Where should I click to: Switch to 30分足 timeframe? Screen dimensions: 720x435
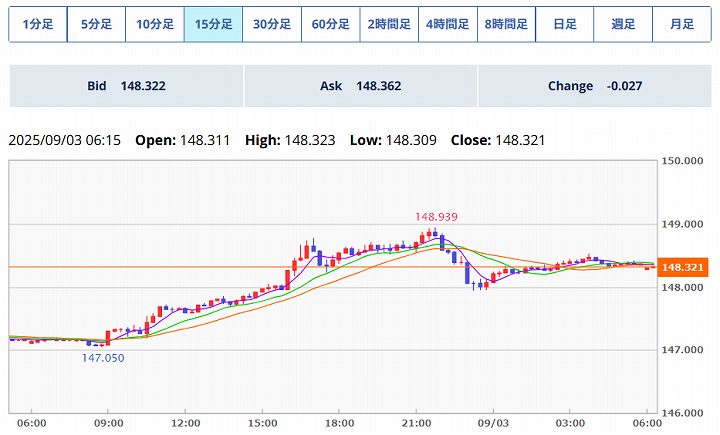(272, 24)
